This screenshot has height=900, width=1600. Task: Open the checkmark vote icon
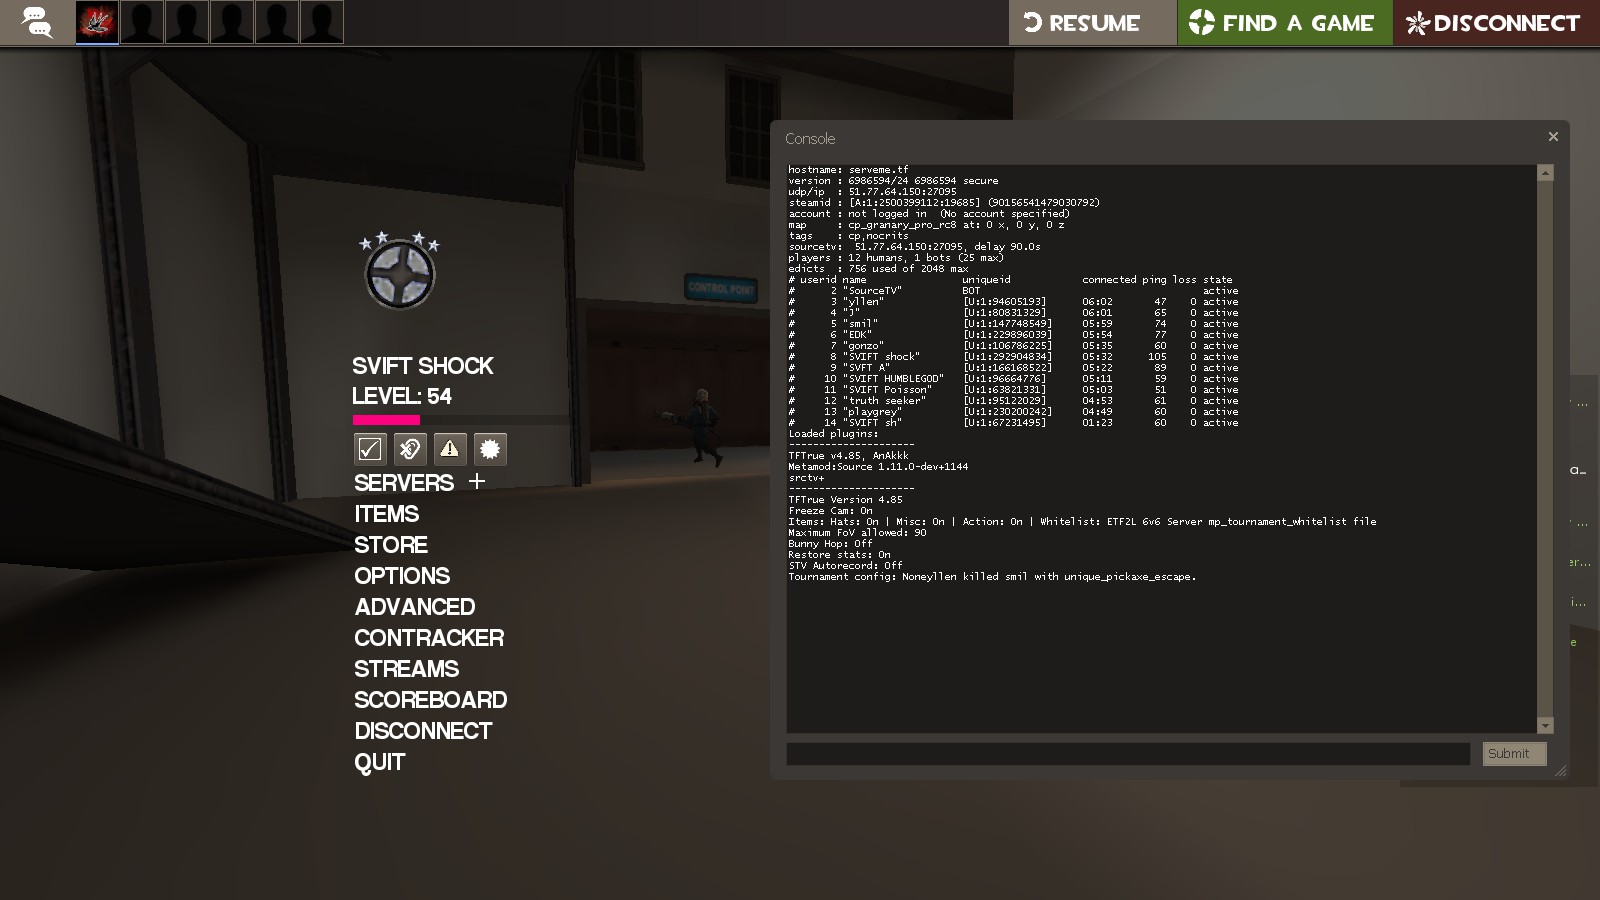pos(370,449)
